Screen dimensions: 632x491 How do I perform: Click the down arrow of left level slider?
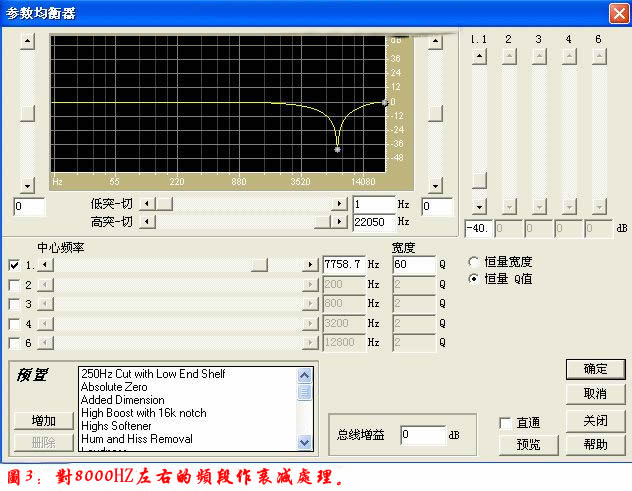(x=27, y=186)
